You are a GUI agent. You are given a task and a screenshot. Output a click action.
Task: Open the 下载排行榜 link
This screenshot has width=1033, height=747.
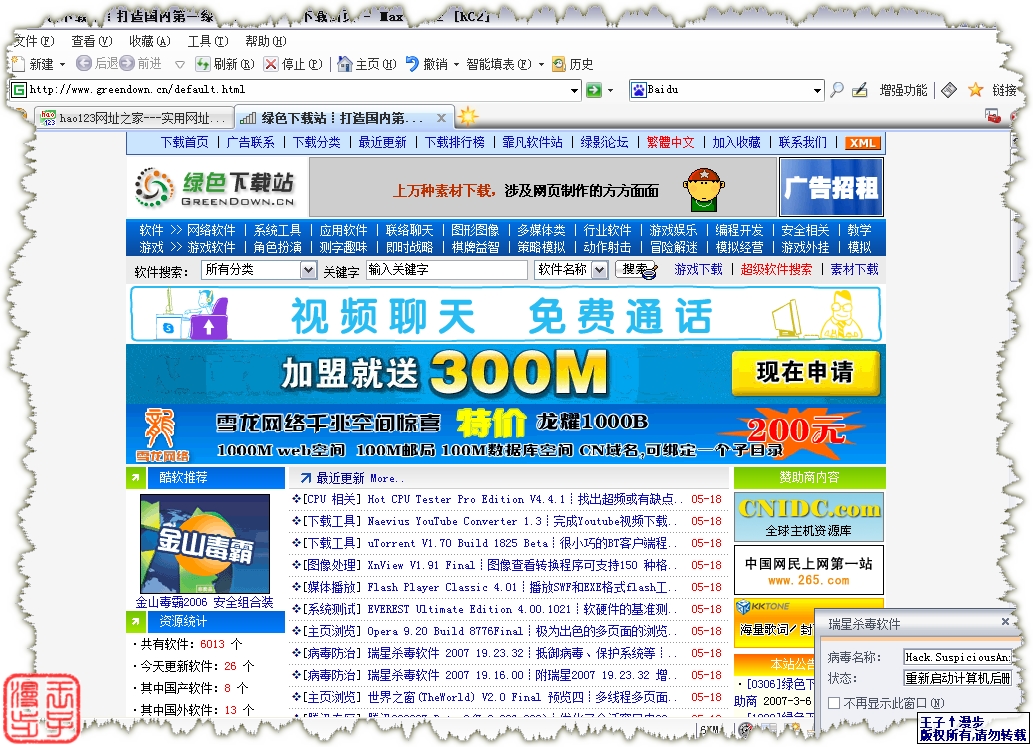pos(455,142)
